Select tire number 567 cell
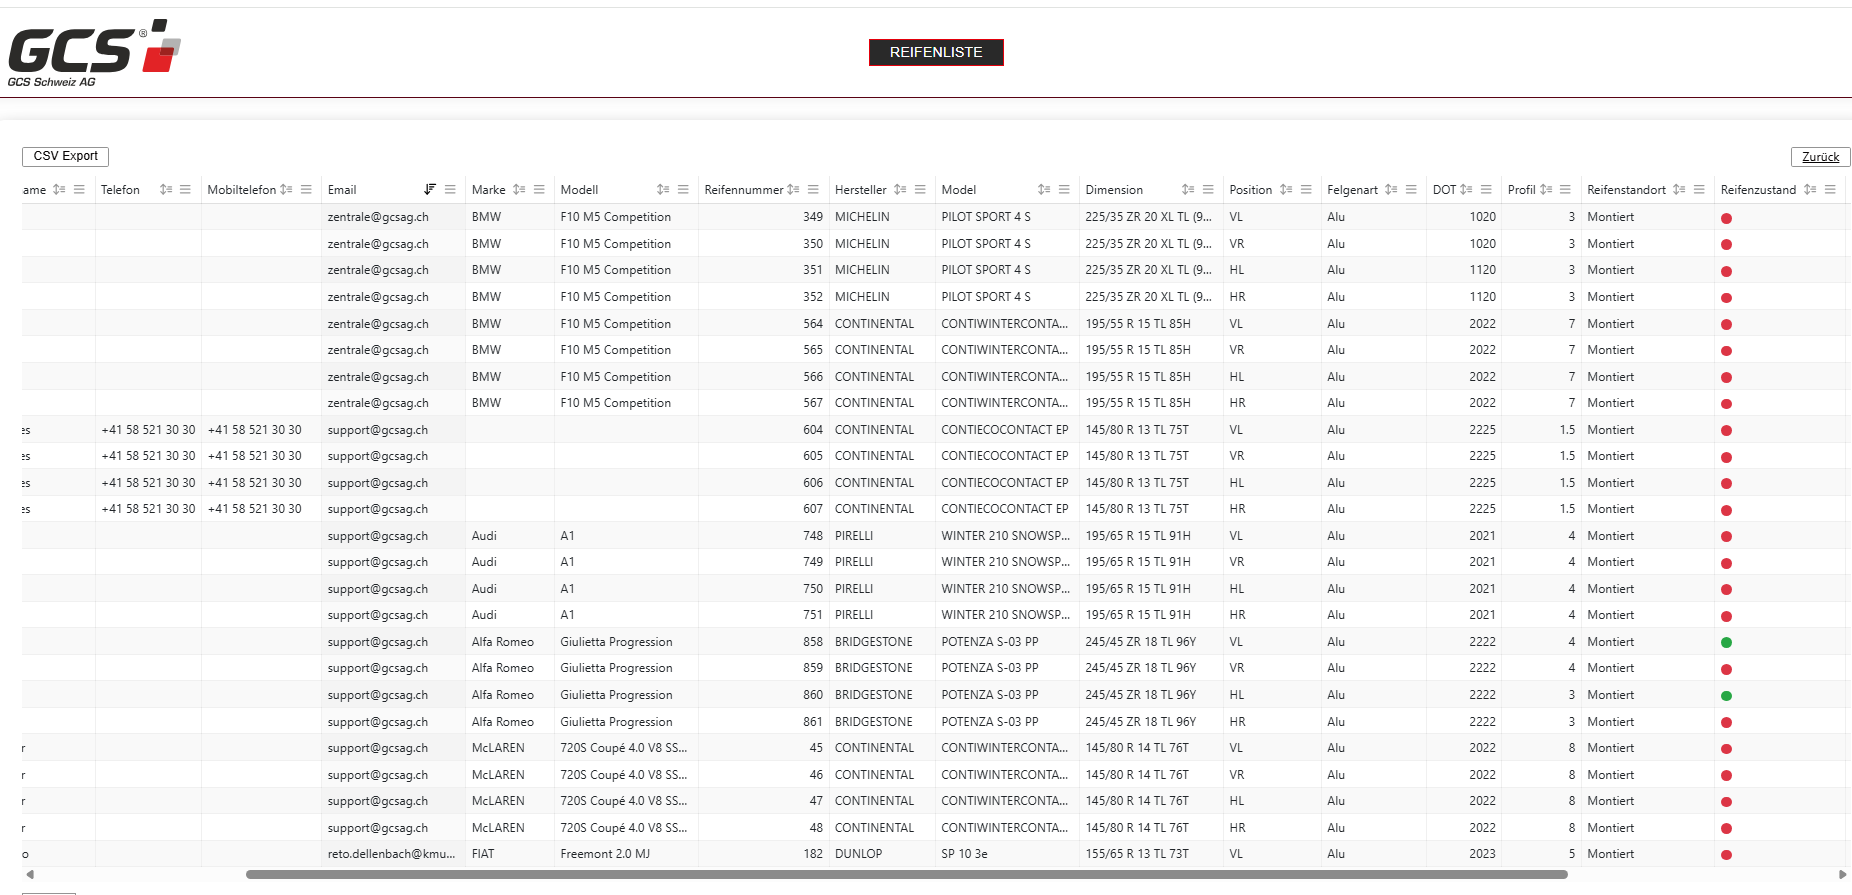This screenshot has height=895, width=1852. click(x=764, y=403)
